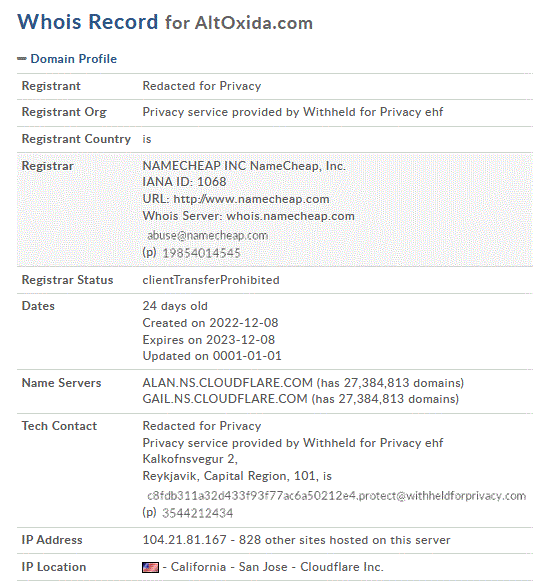533x584 pixels.
Task: Click the Whois Record page heading
Action: click(x=165, y=22)
